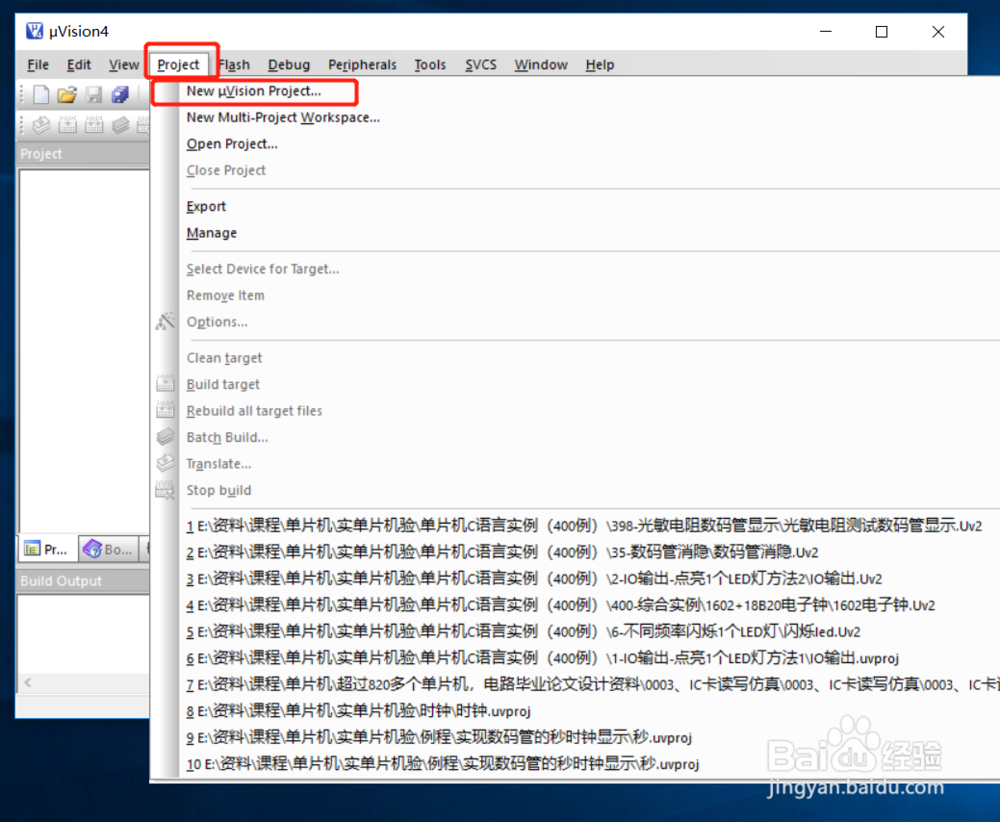Maximize the µVision4 window
The width and height of the screenshot is (1000, 822).
(881, 32)
